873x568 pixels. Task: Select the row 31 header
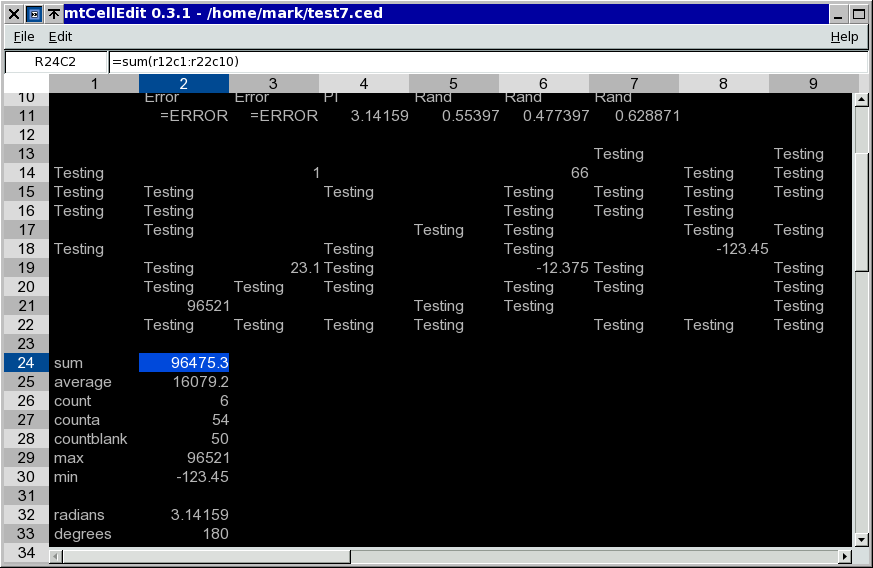click(26, 496)
